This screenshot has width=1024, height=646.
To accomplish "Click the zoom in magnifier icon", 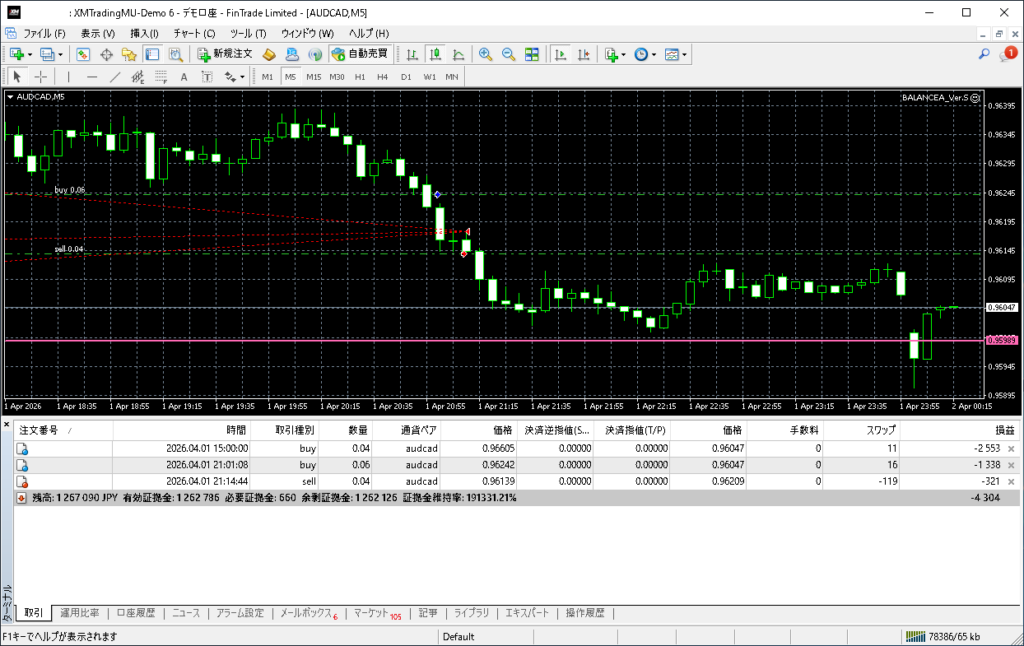I will click(485, 54).
